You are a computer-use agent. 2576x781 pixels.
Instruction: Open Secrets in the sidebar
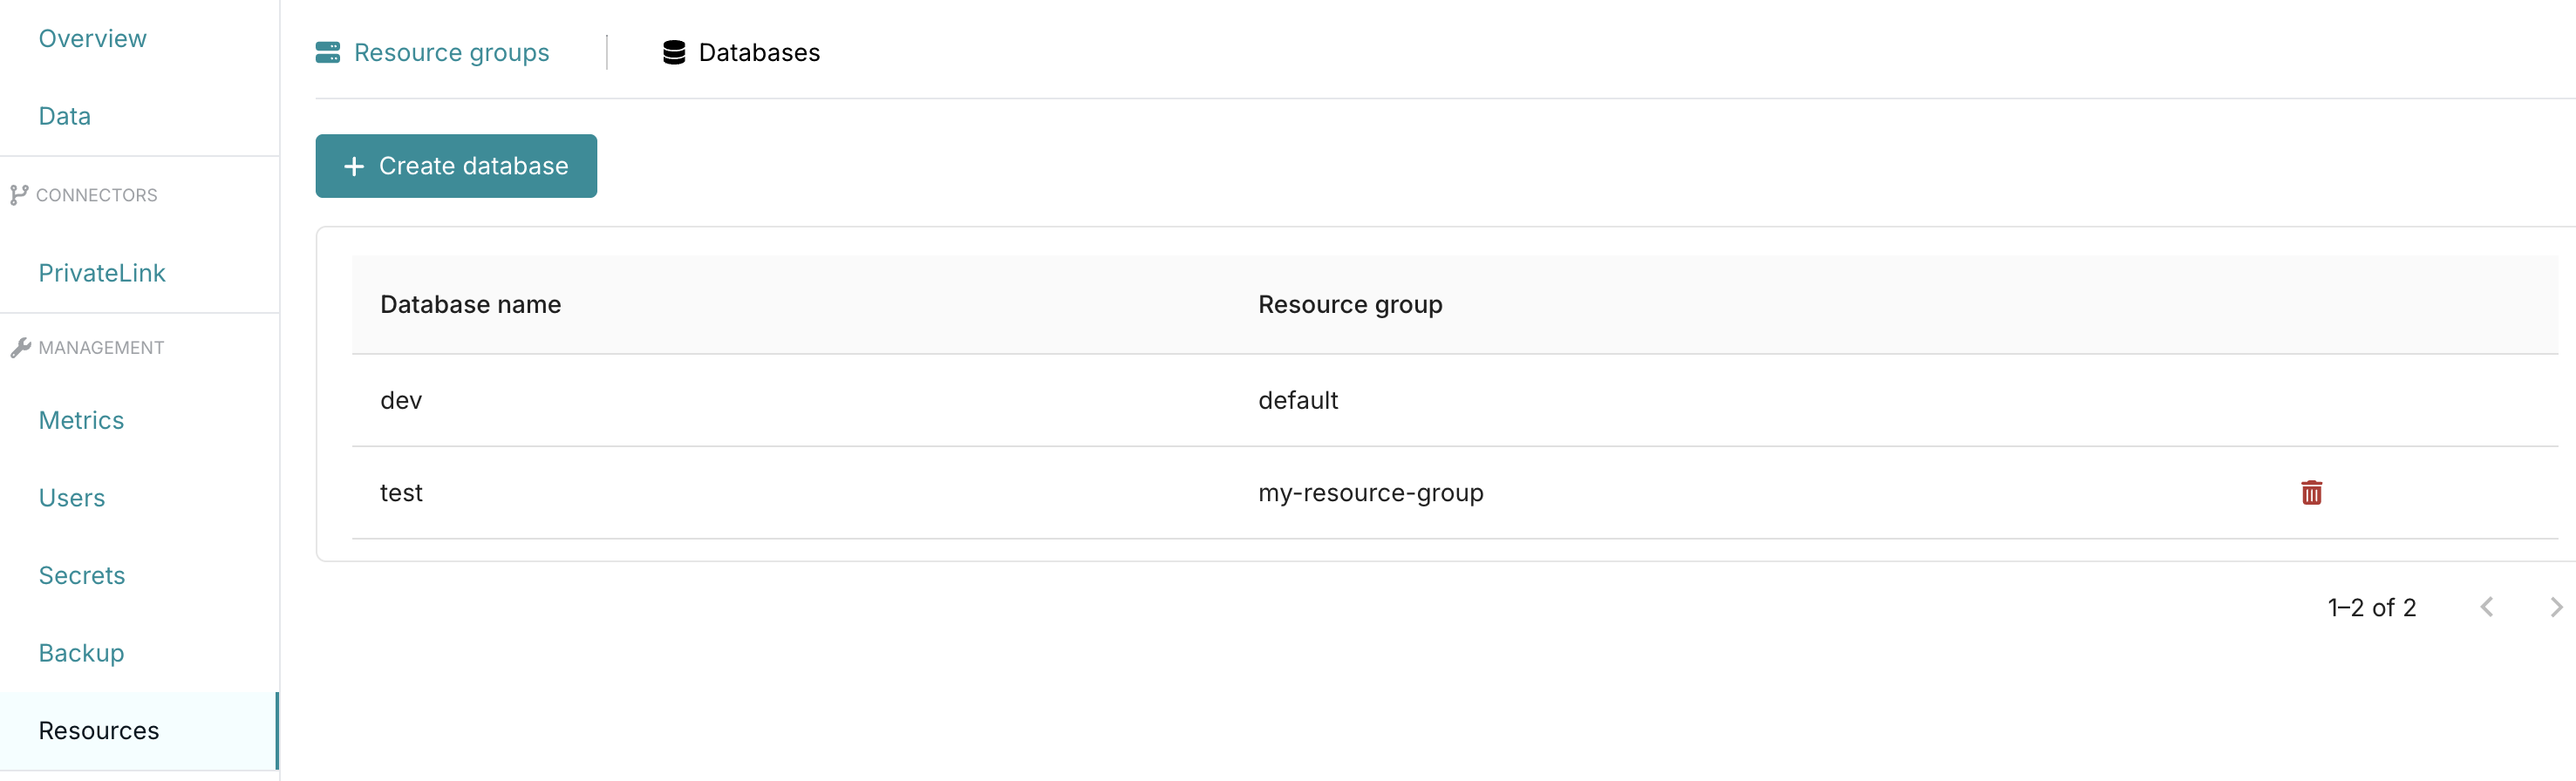[x=81, y=575]
